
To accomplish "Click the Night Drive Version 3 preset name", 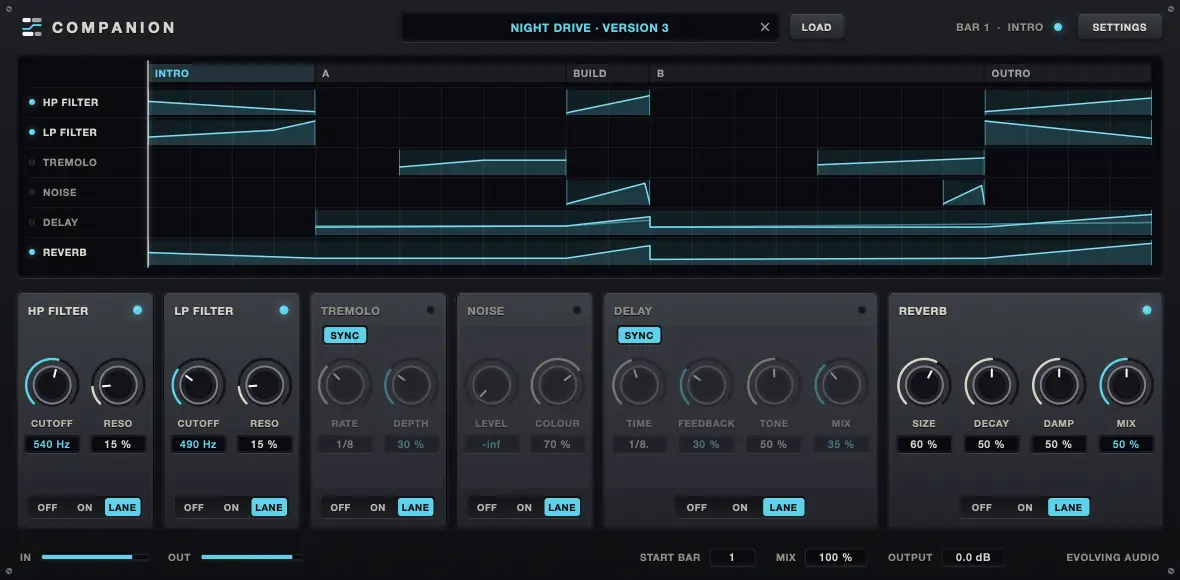I will (x=589, y=28).
